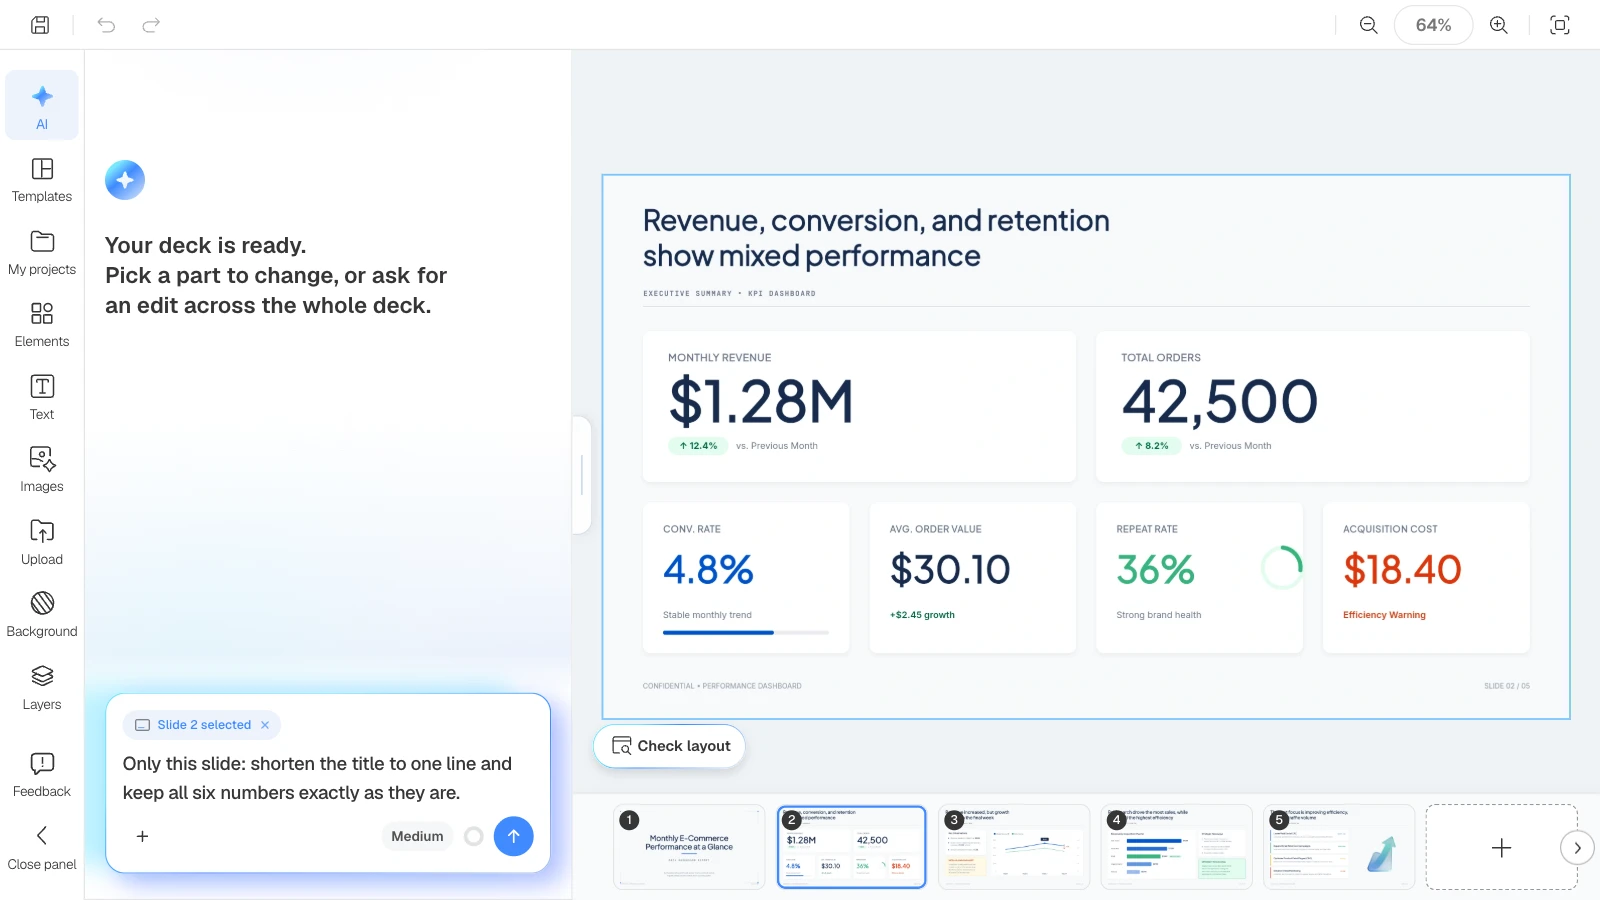Viewport: 1600px width, 900px height.
Task: Select the $1.28M monthly revenue value
Action: click(x=761, y=402)
